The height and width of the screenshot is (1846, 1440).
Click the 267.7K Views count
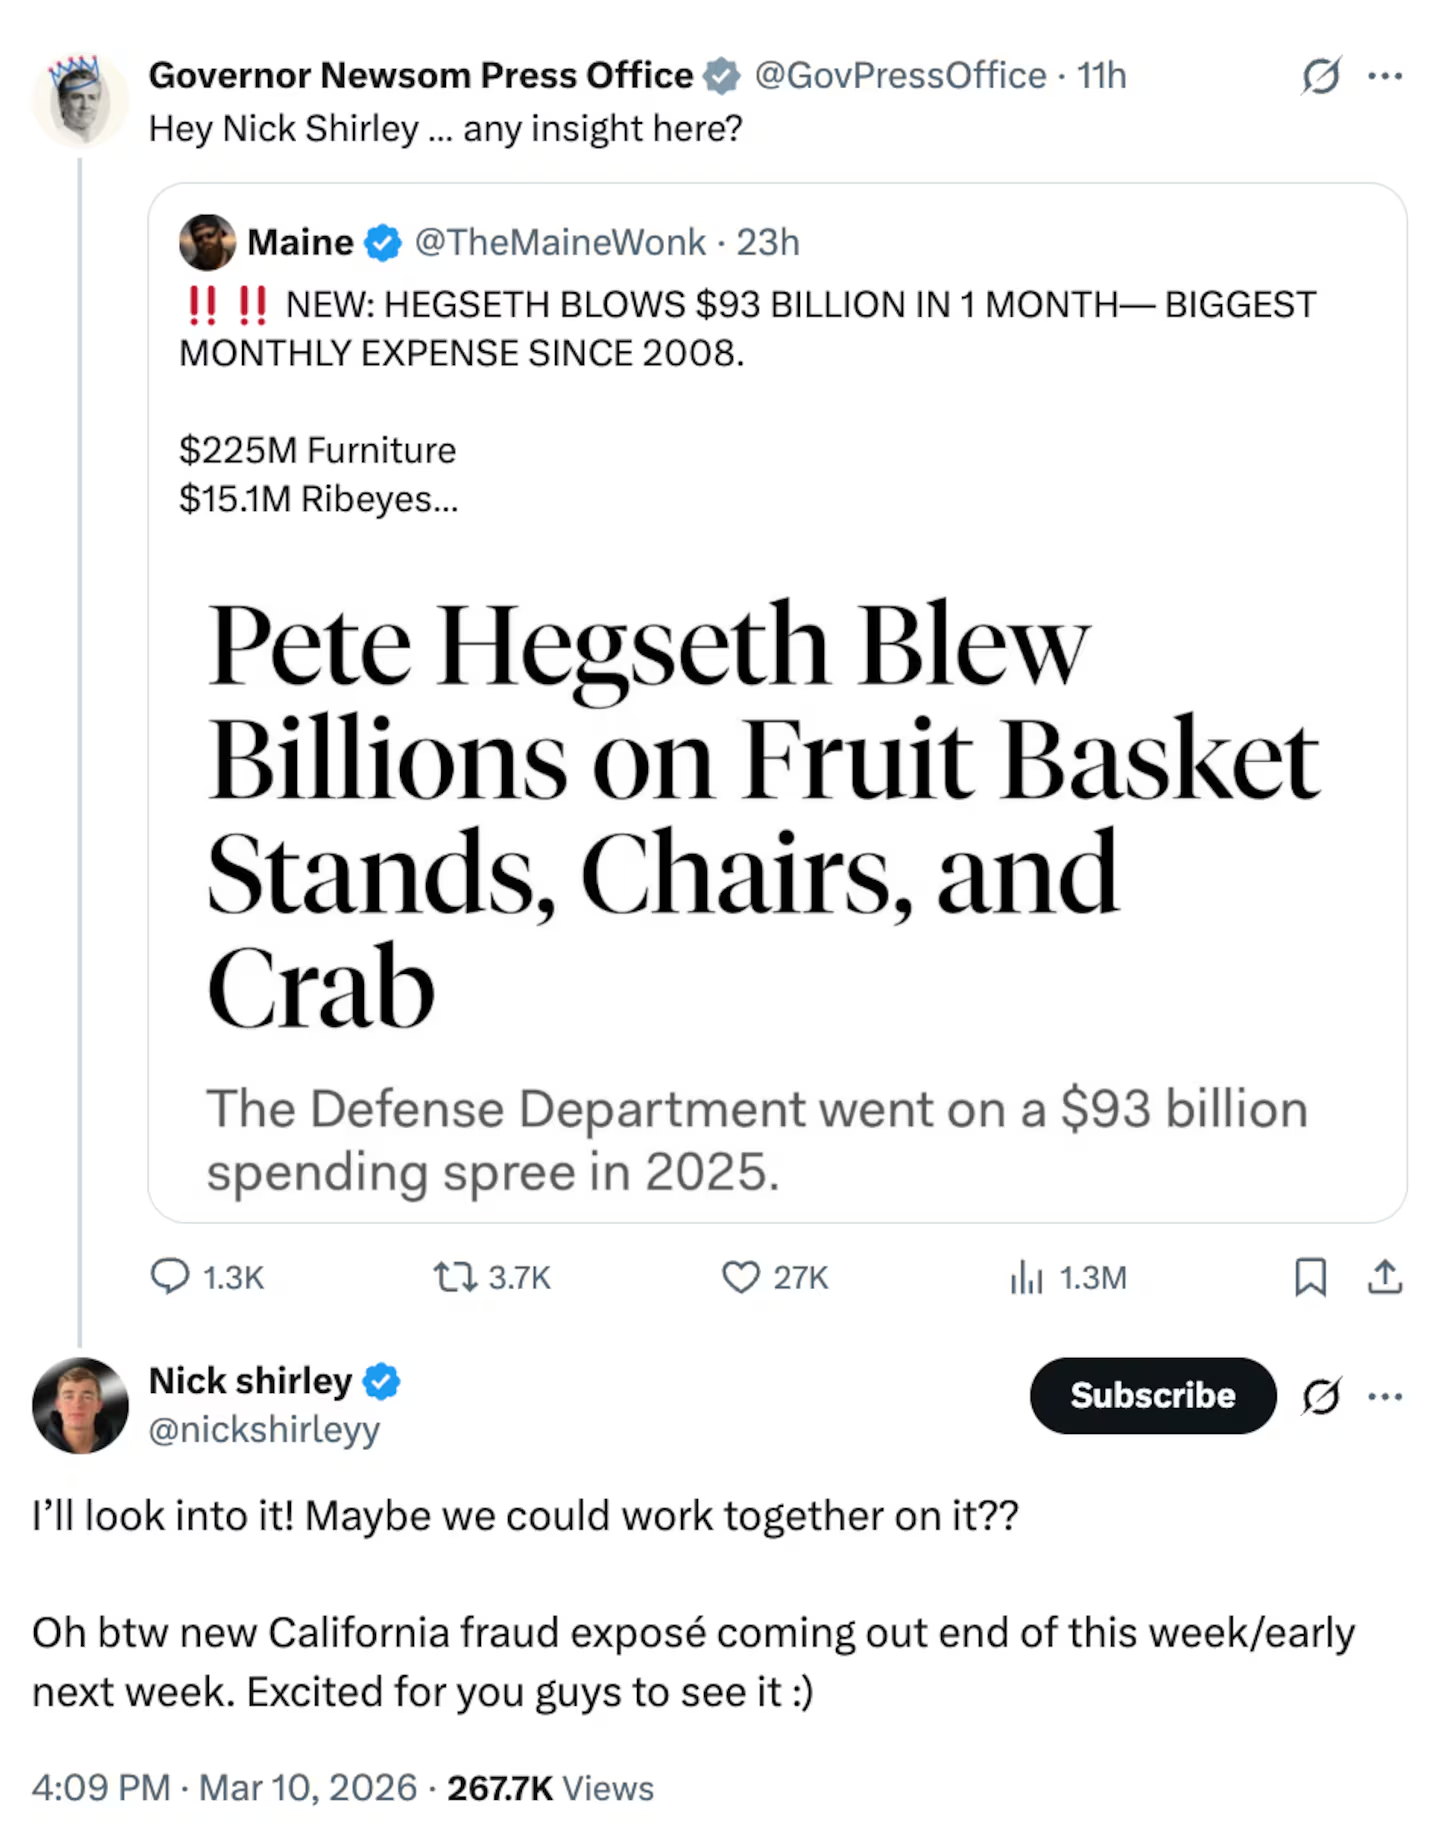click(x=550, y=1788)
